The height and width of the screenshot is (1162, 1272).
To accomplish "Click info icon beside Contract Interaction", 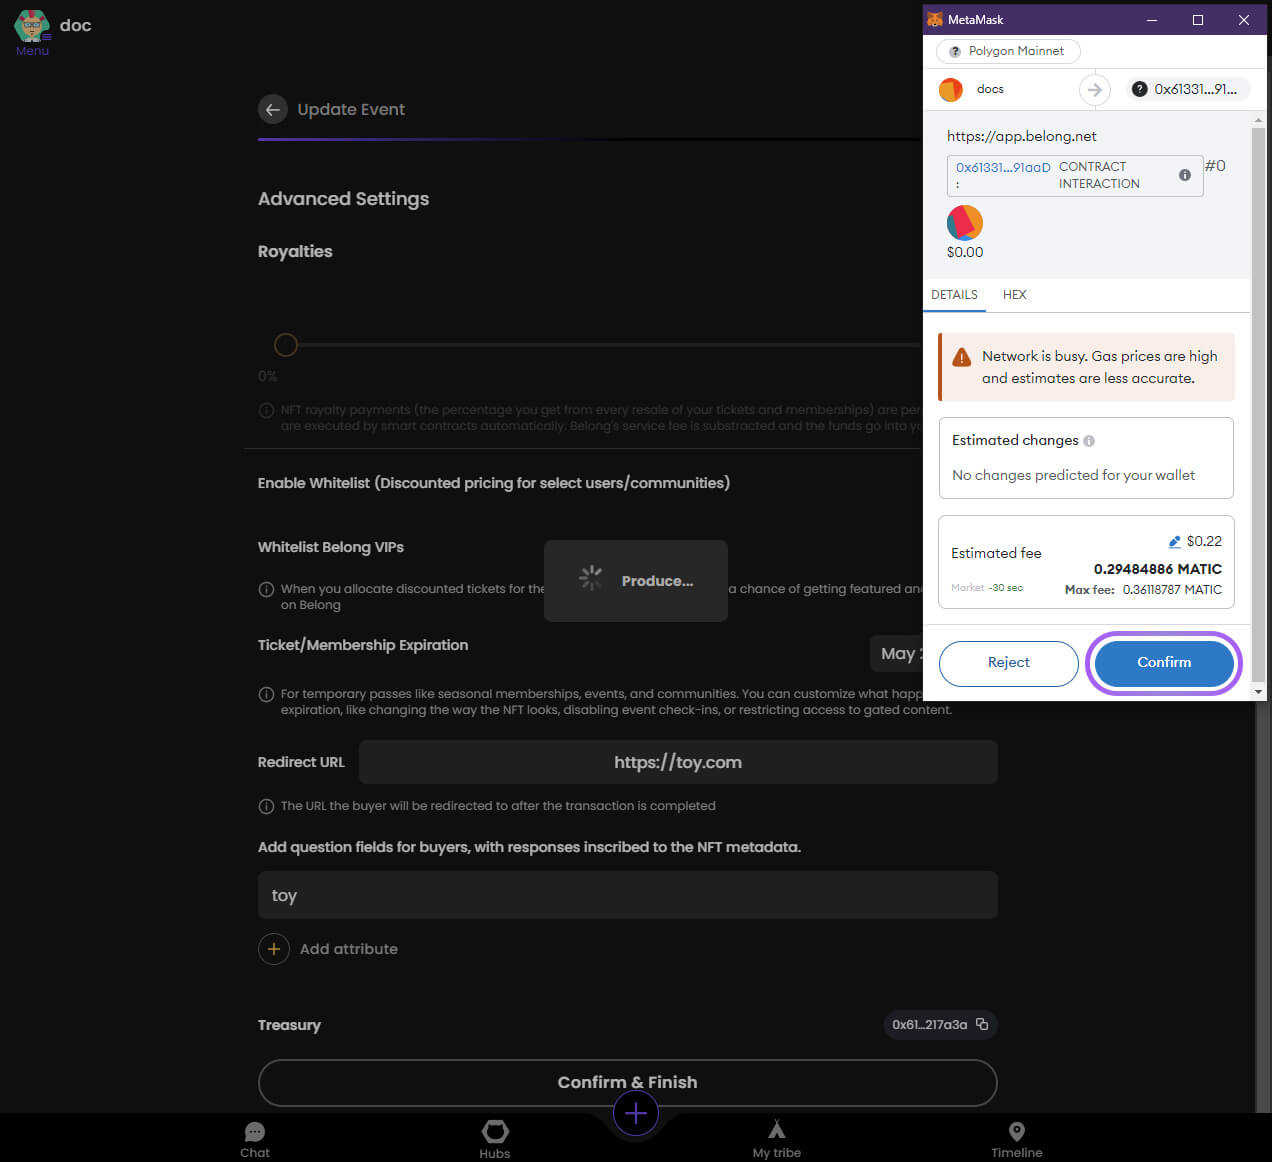I will click(x=1185, y=175).
